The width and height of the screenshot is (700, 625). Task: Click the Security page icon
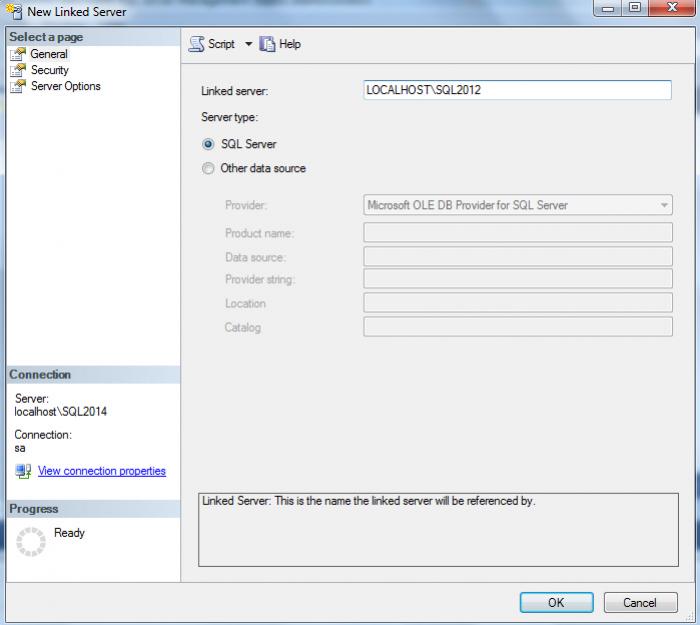18,70
